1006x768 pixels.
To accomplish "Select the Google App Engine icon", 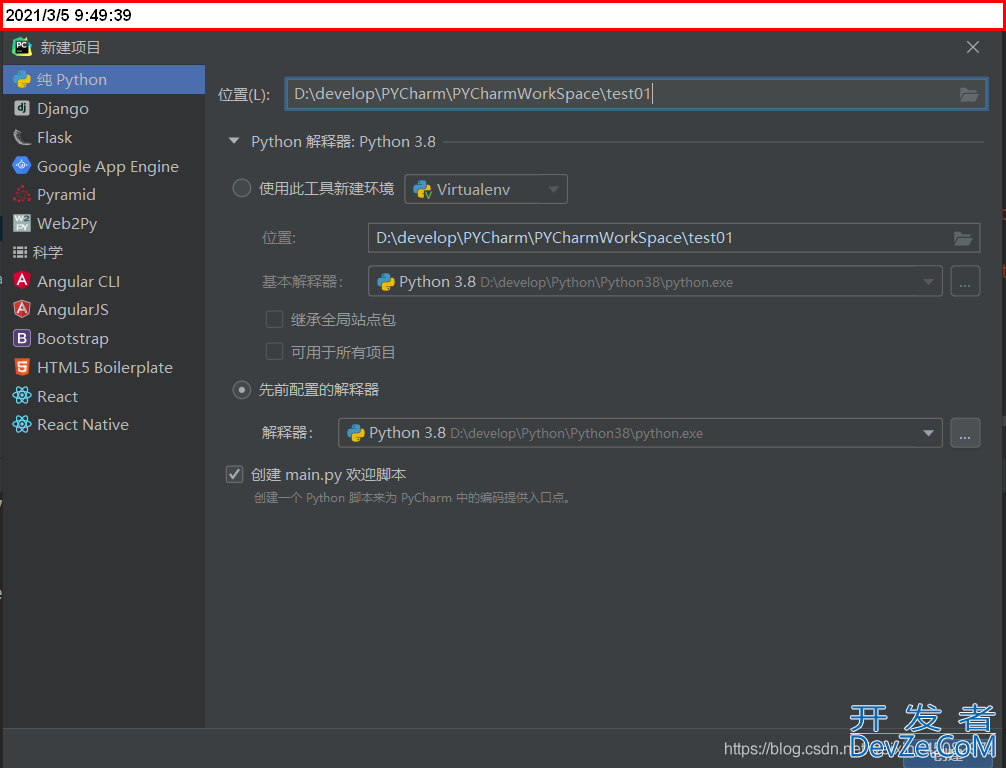I will pos(22,166).
